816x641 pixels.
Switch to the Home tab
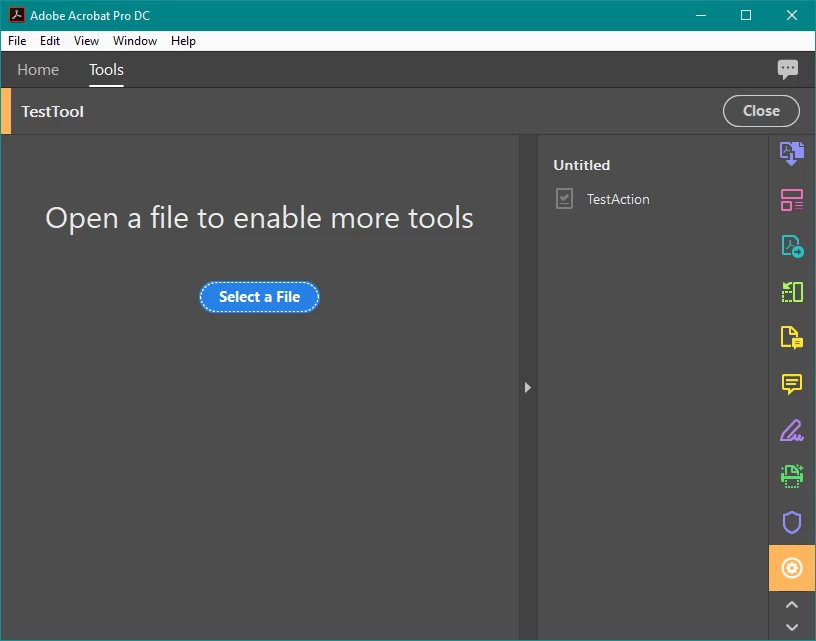coord(38,70)
